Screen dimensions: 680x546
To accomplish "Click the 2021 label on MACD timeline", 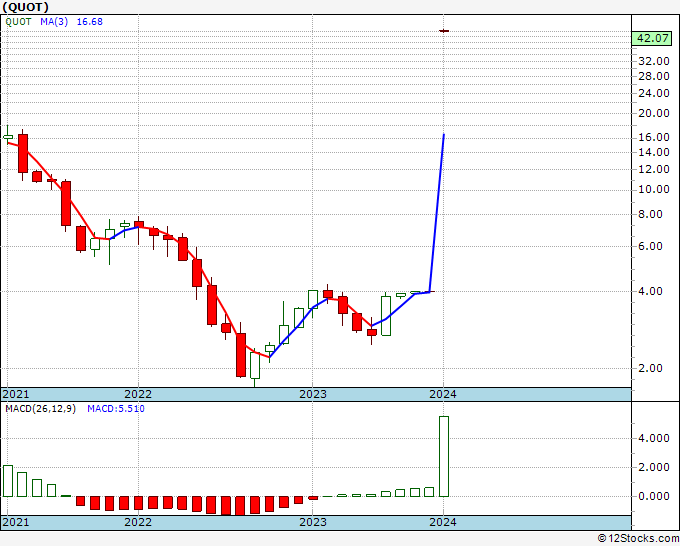I will 16,522.
